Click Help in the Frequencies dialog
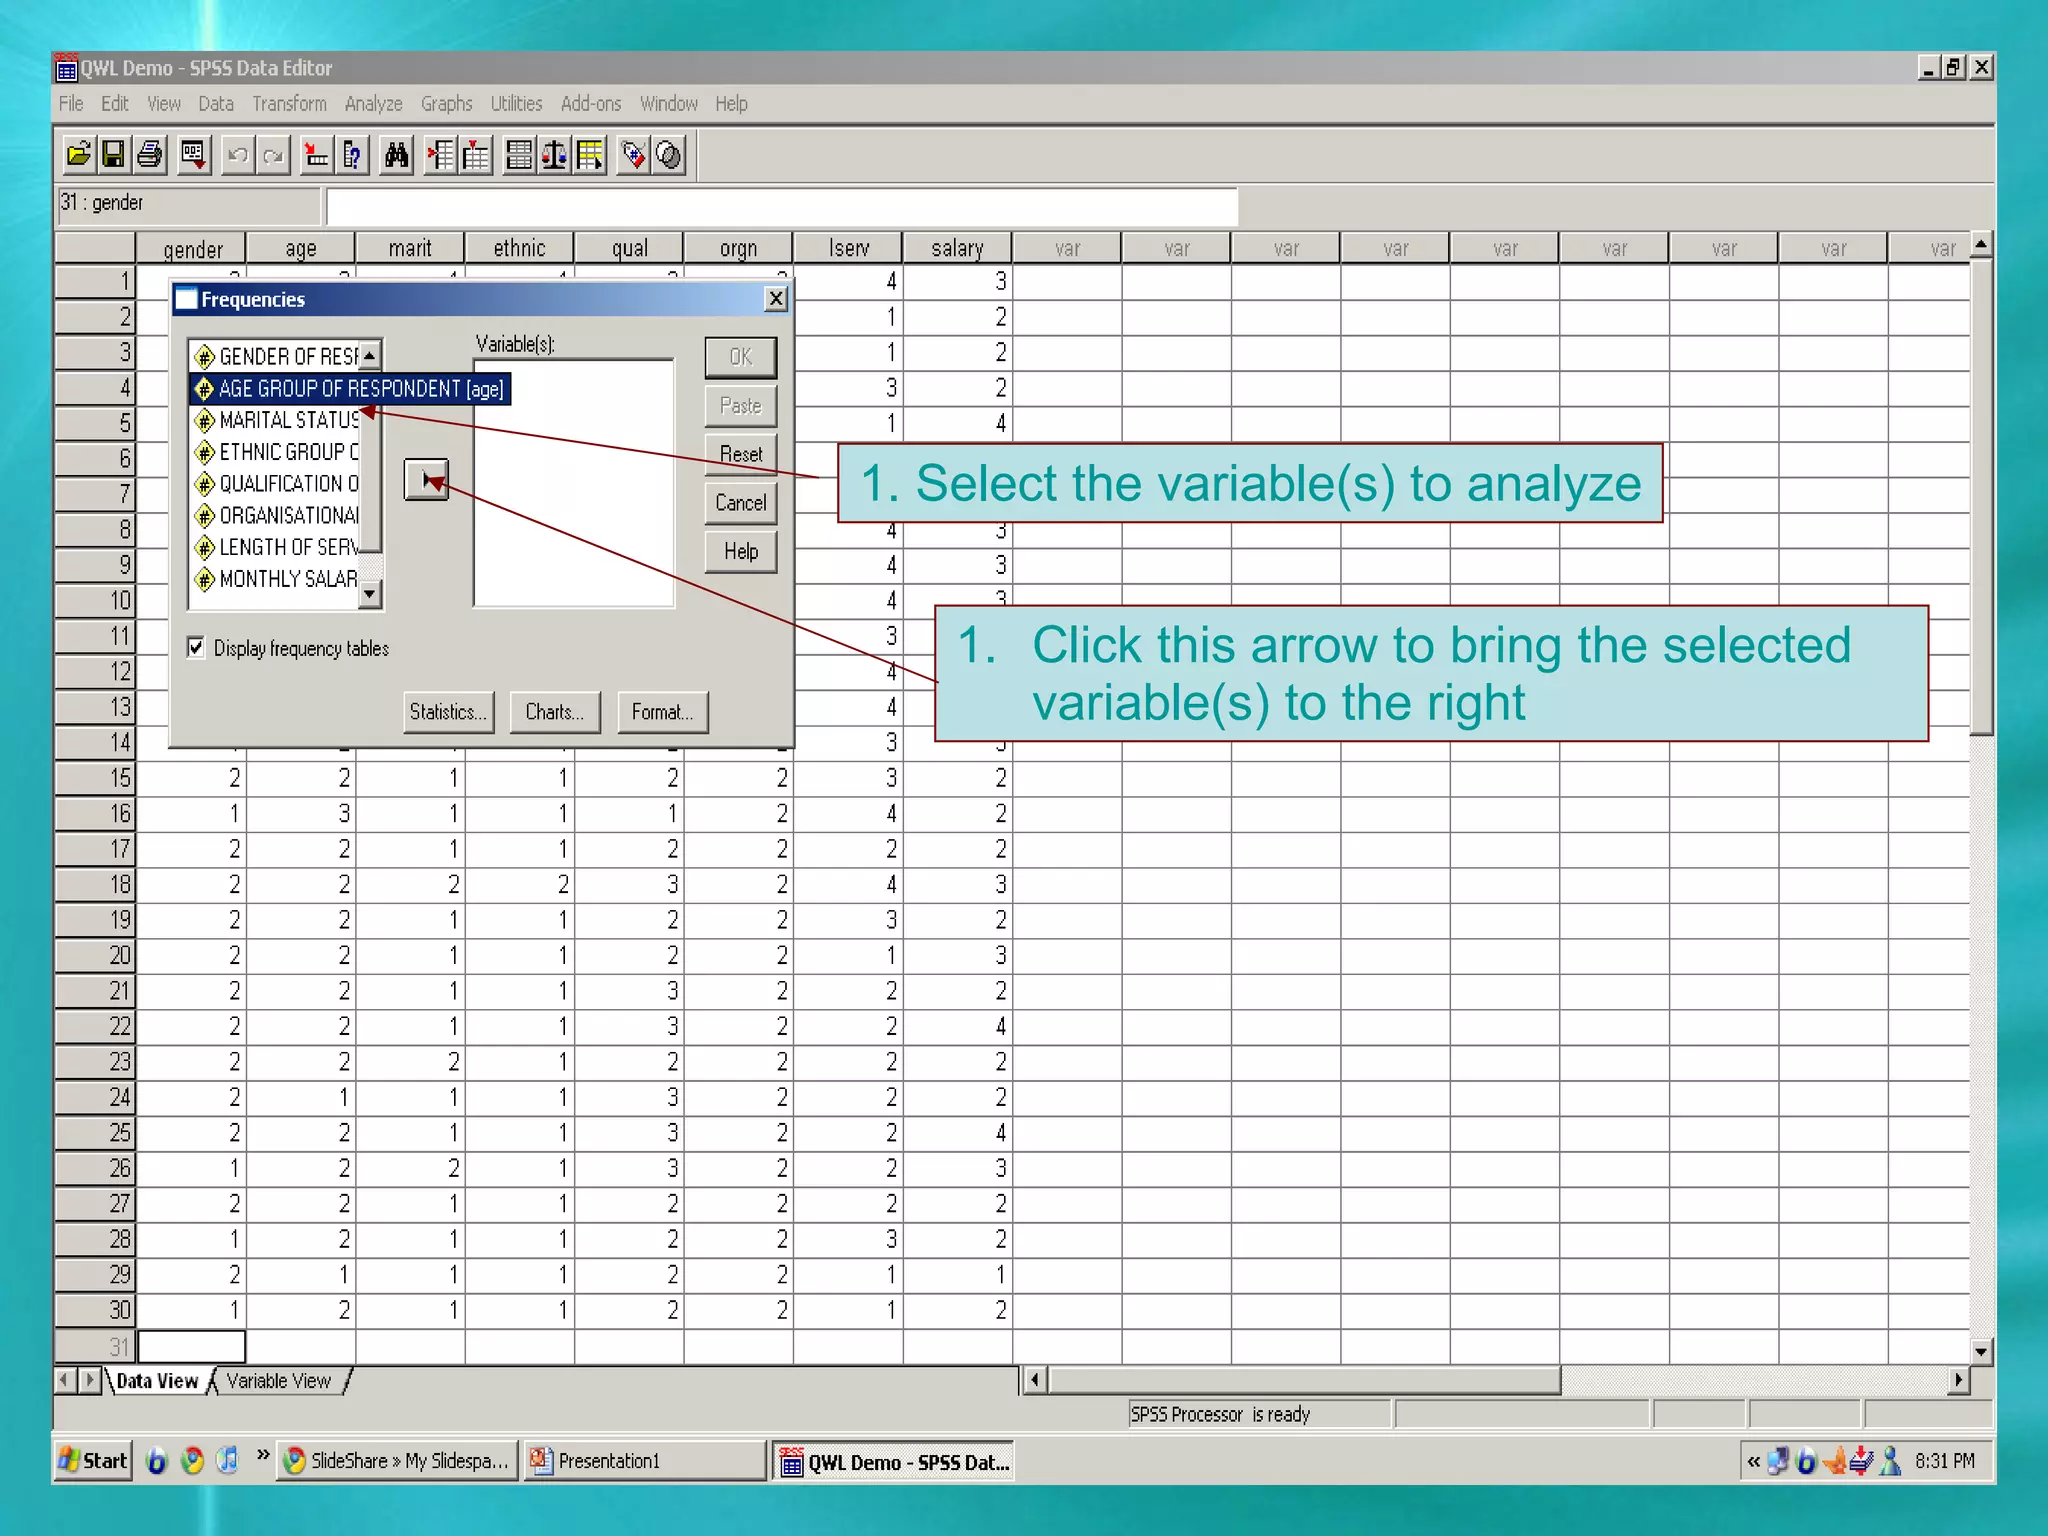Image resolution: width=2048 pixels, height=1536 pixels. (x=741, y=552)
